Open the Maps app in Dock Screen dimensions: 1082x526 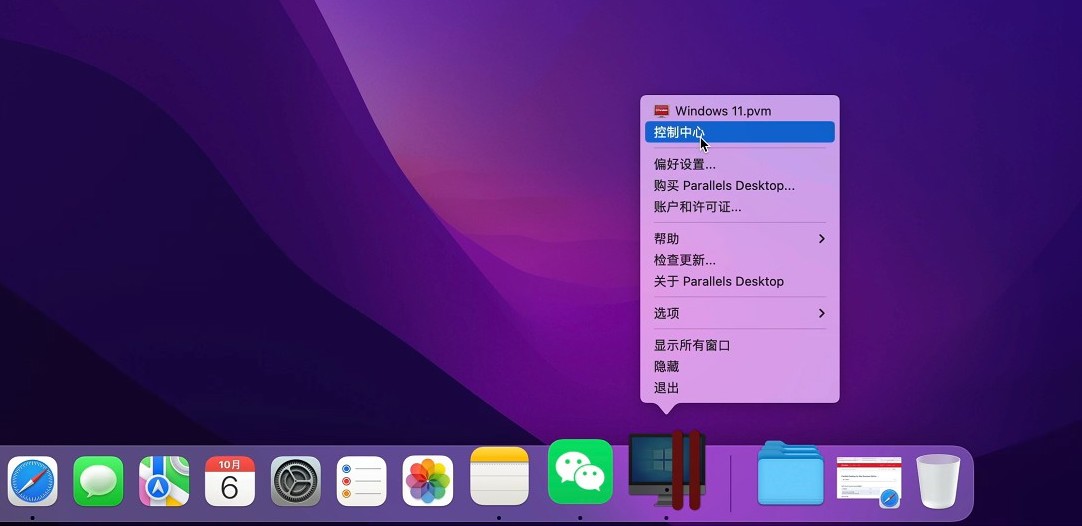164,482
